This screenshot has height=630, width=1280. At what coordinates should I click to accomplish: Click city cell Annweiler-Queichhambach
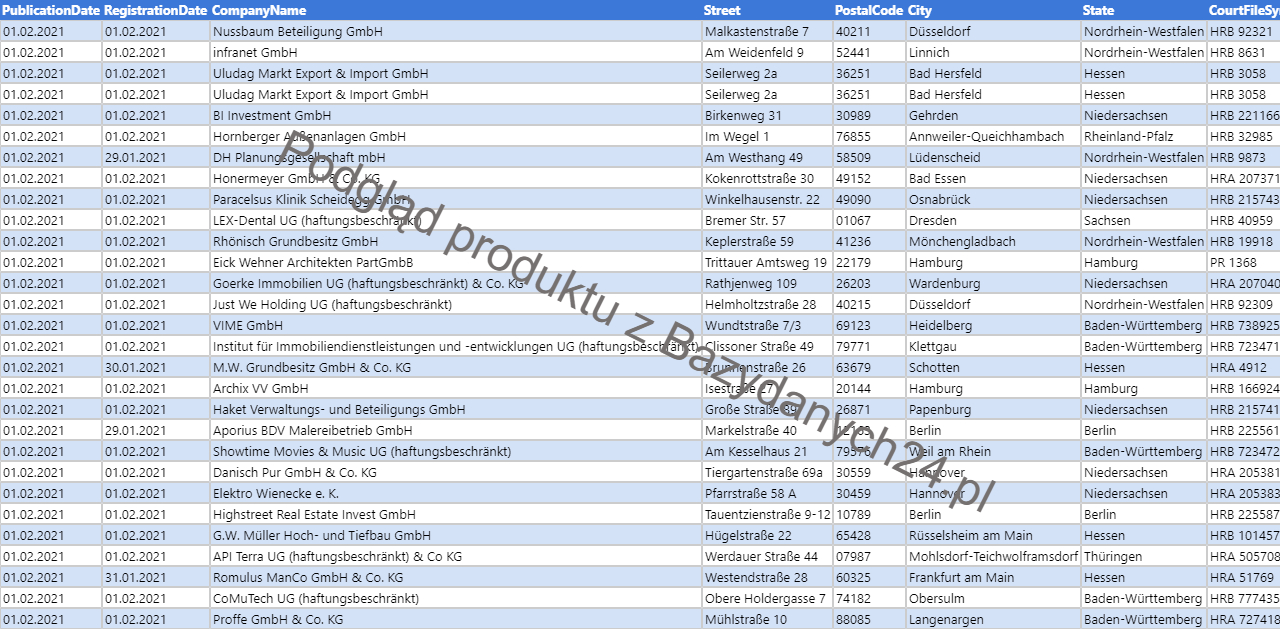993,136
